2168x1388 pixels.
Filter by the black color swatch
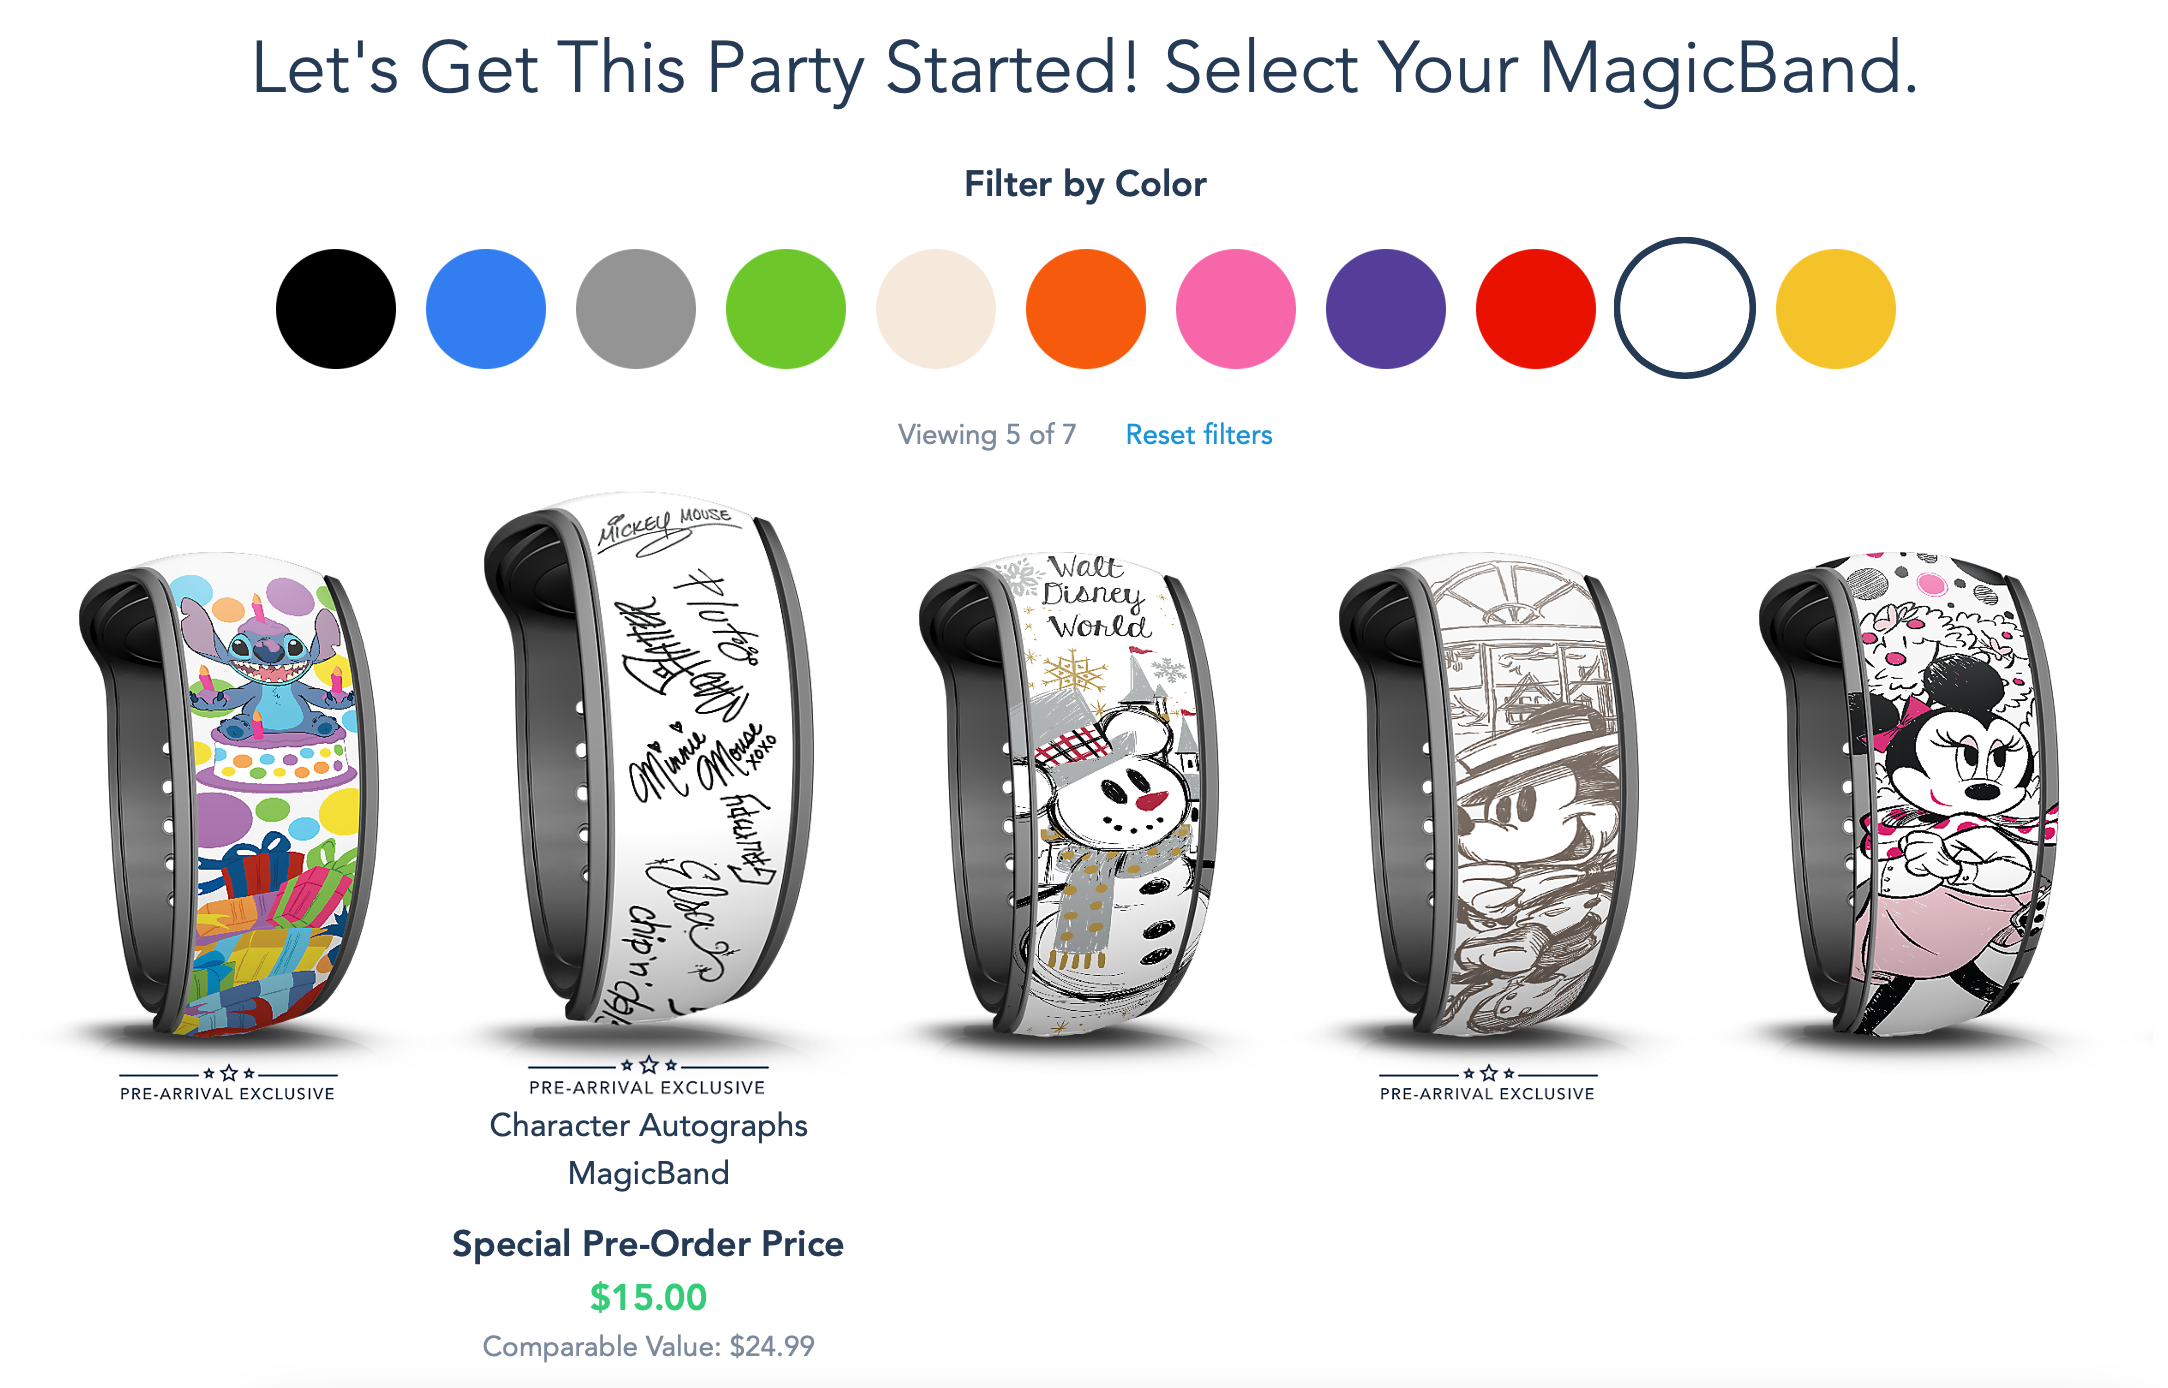(x=336, y=309)
